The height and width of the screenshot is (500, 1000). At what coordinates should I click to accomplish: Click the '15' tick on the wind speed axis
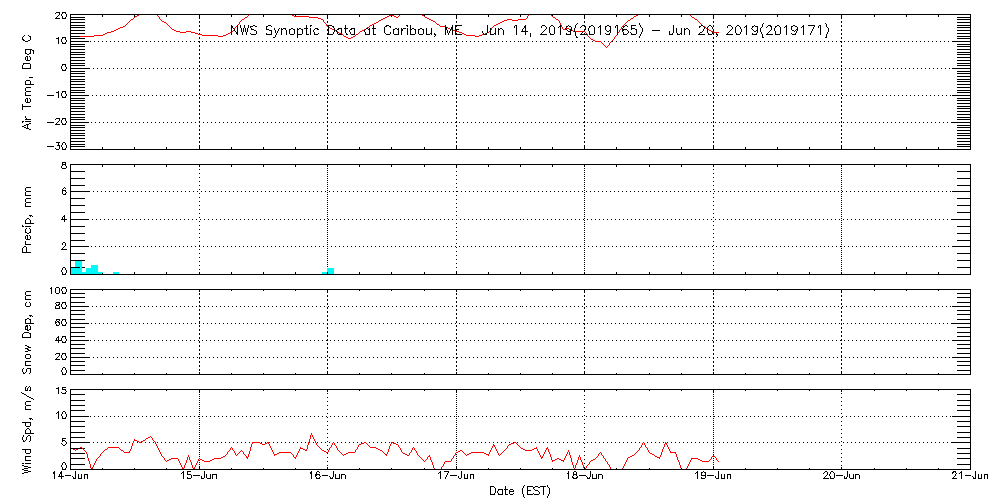tap(60, 391)
